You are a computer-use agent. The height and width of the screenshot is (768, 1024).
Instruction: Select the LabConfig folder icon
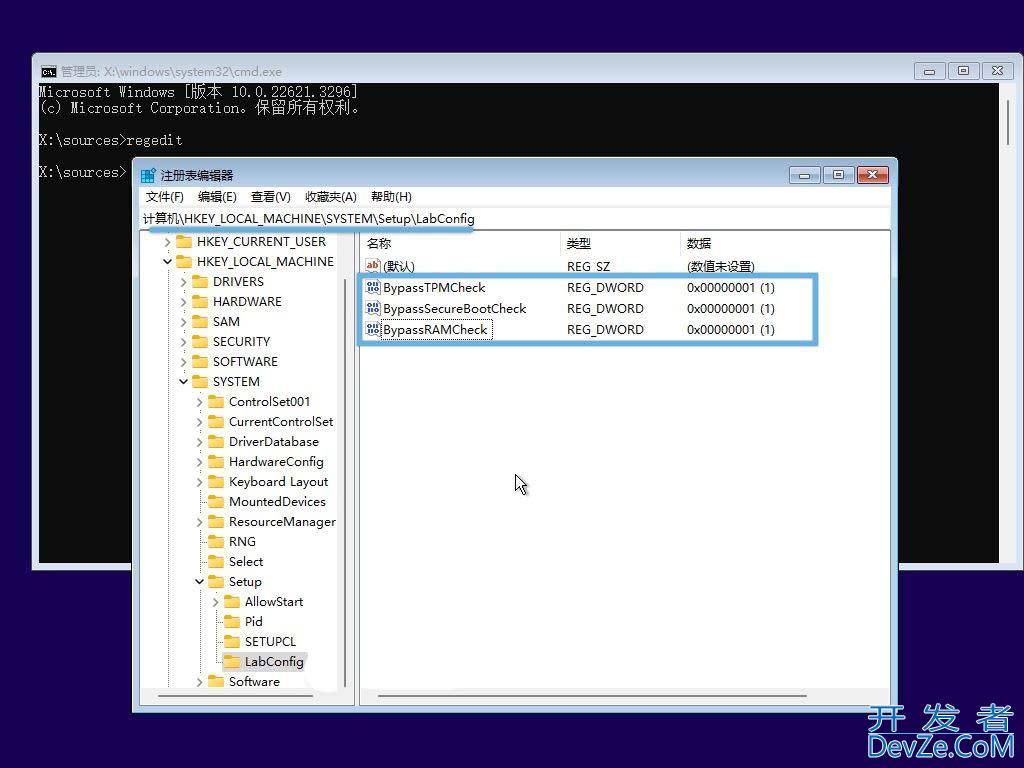pyautogui.click(x=232, y=662)
